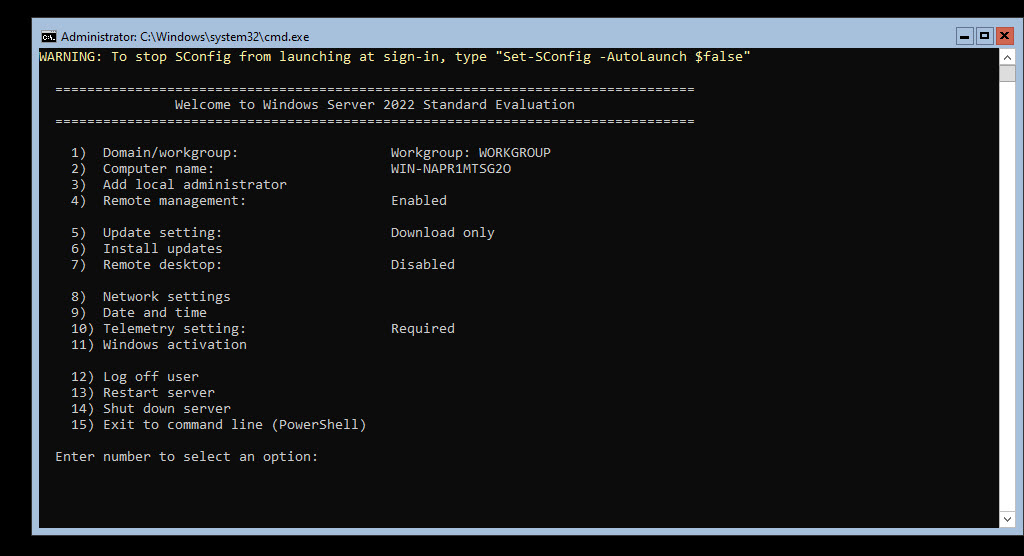Click the WARNING line about Set-SConfig AutoLaunch

(394, 57)
